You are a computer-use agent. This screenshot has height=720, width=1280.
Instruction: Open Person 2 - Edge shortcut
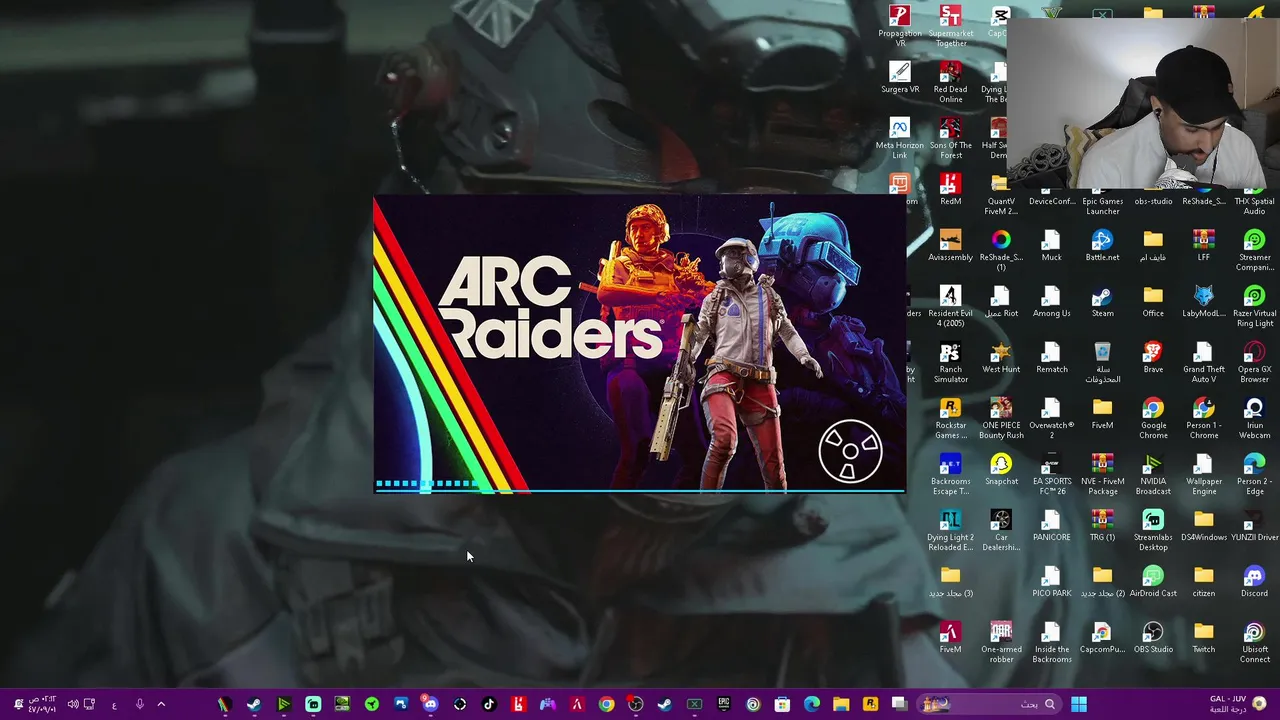[x=1254, y=473]
